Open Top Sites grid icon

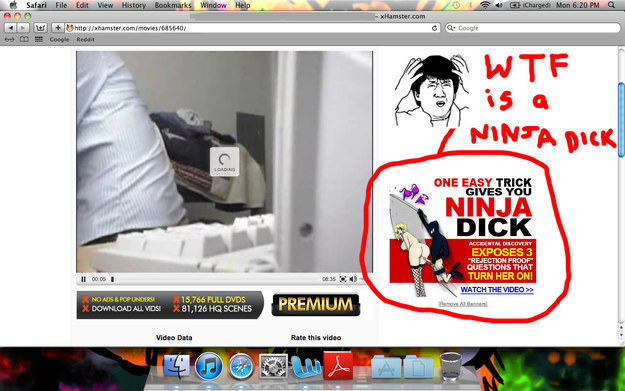(39, 39)
